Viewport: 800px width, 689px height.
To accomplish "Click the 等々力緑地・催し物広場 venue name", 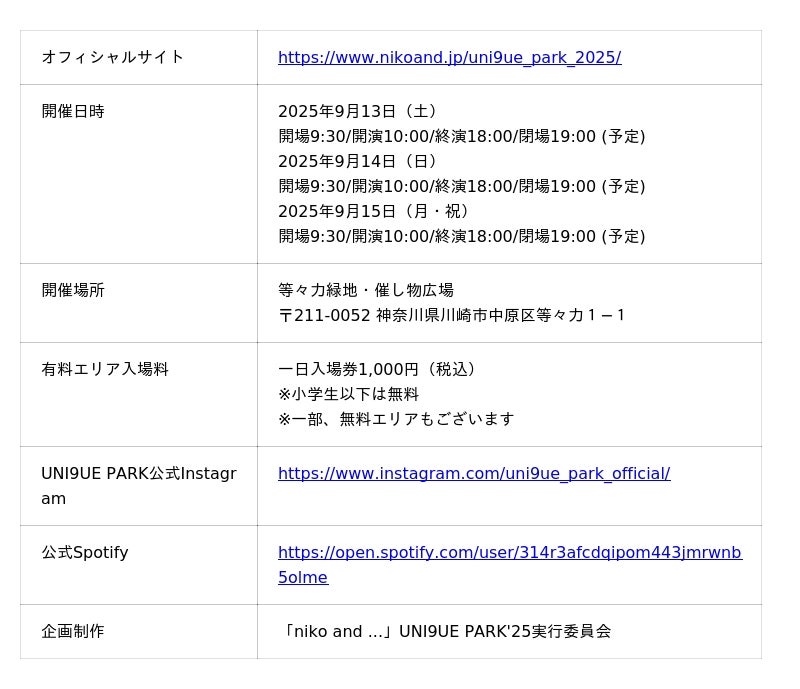I will pyautogui.click(x=366, y=290).
